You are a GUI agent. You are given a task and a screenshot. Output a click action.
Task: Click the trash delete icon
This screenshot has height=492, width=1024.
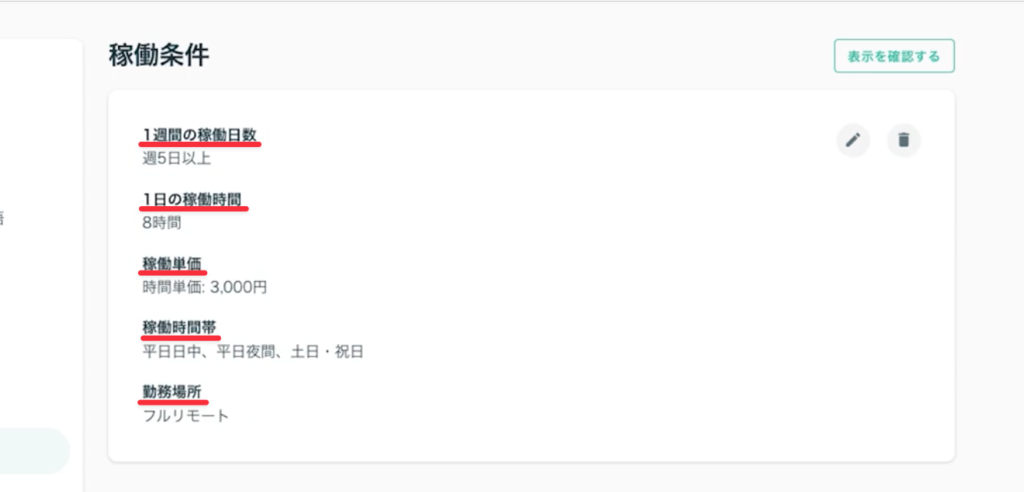(904, 140)
